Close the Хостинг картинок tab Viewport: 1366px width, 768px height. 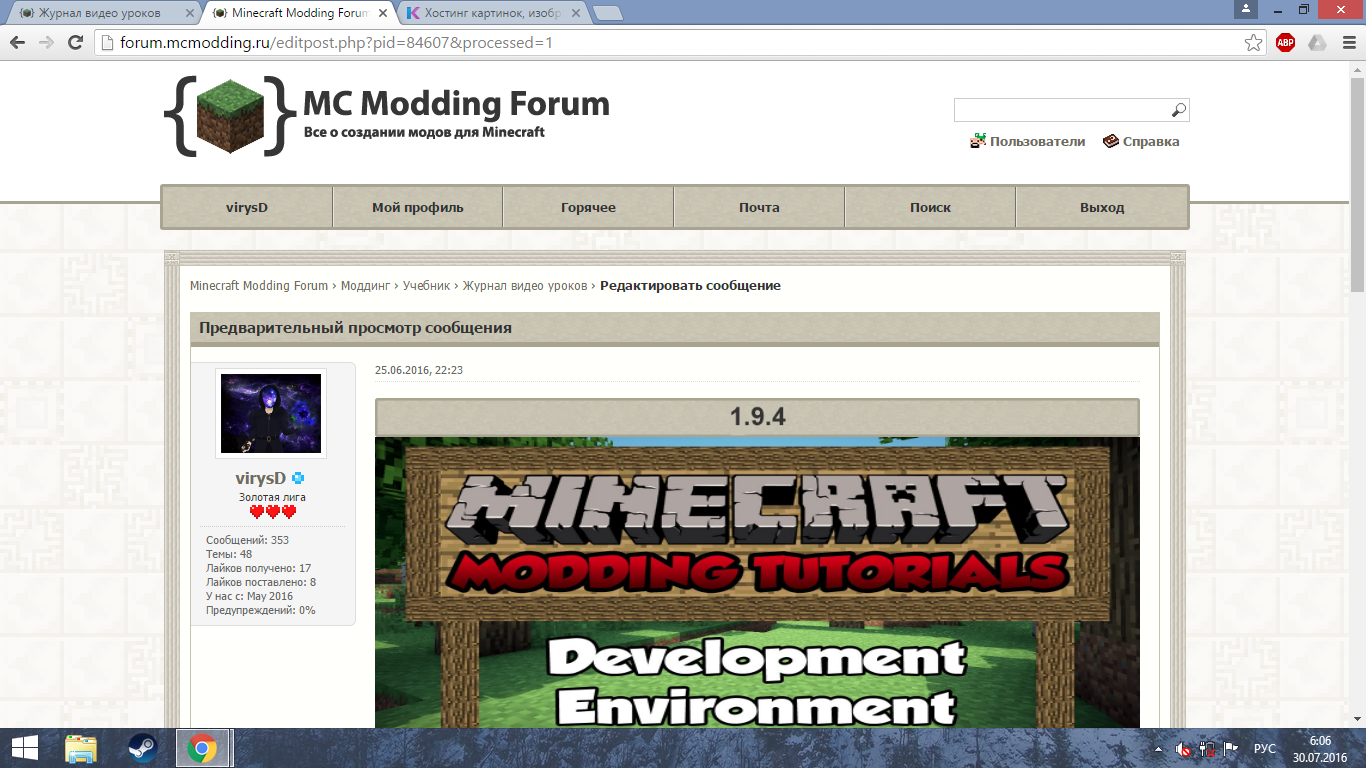(577, 13)
